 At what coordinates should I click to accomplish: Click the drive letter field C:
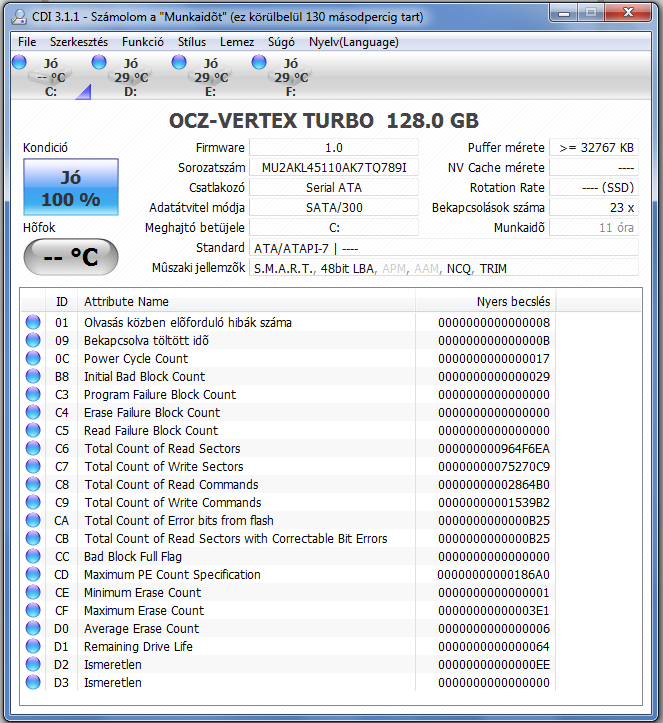pos(334,228)
